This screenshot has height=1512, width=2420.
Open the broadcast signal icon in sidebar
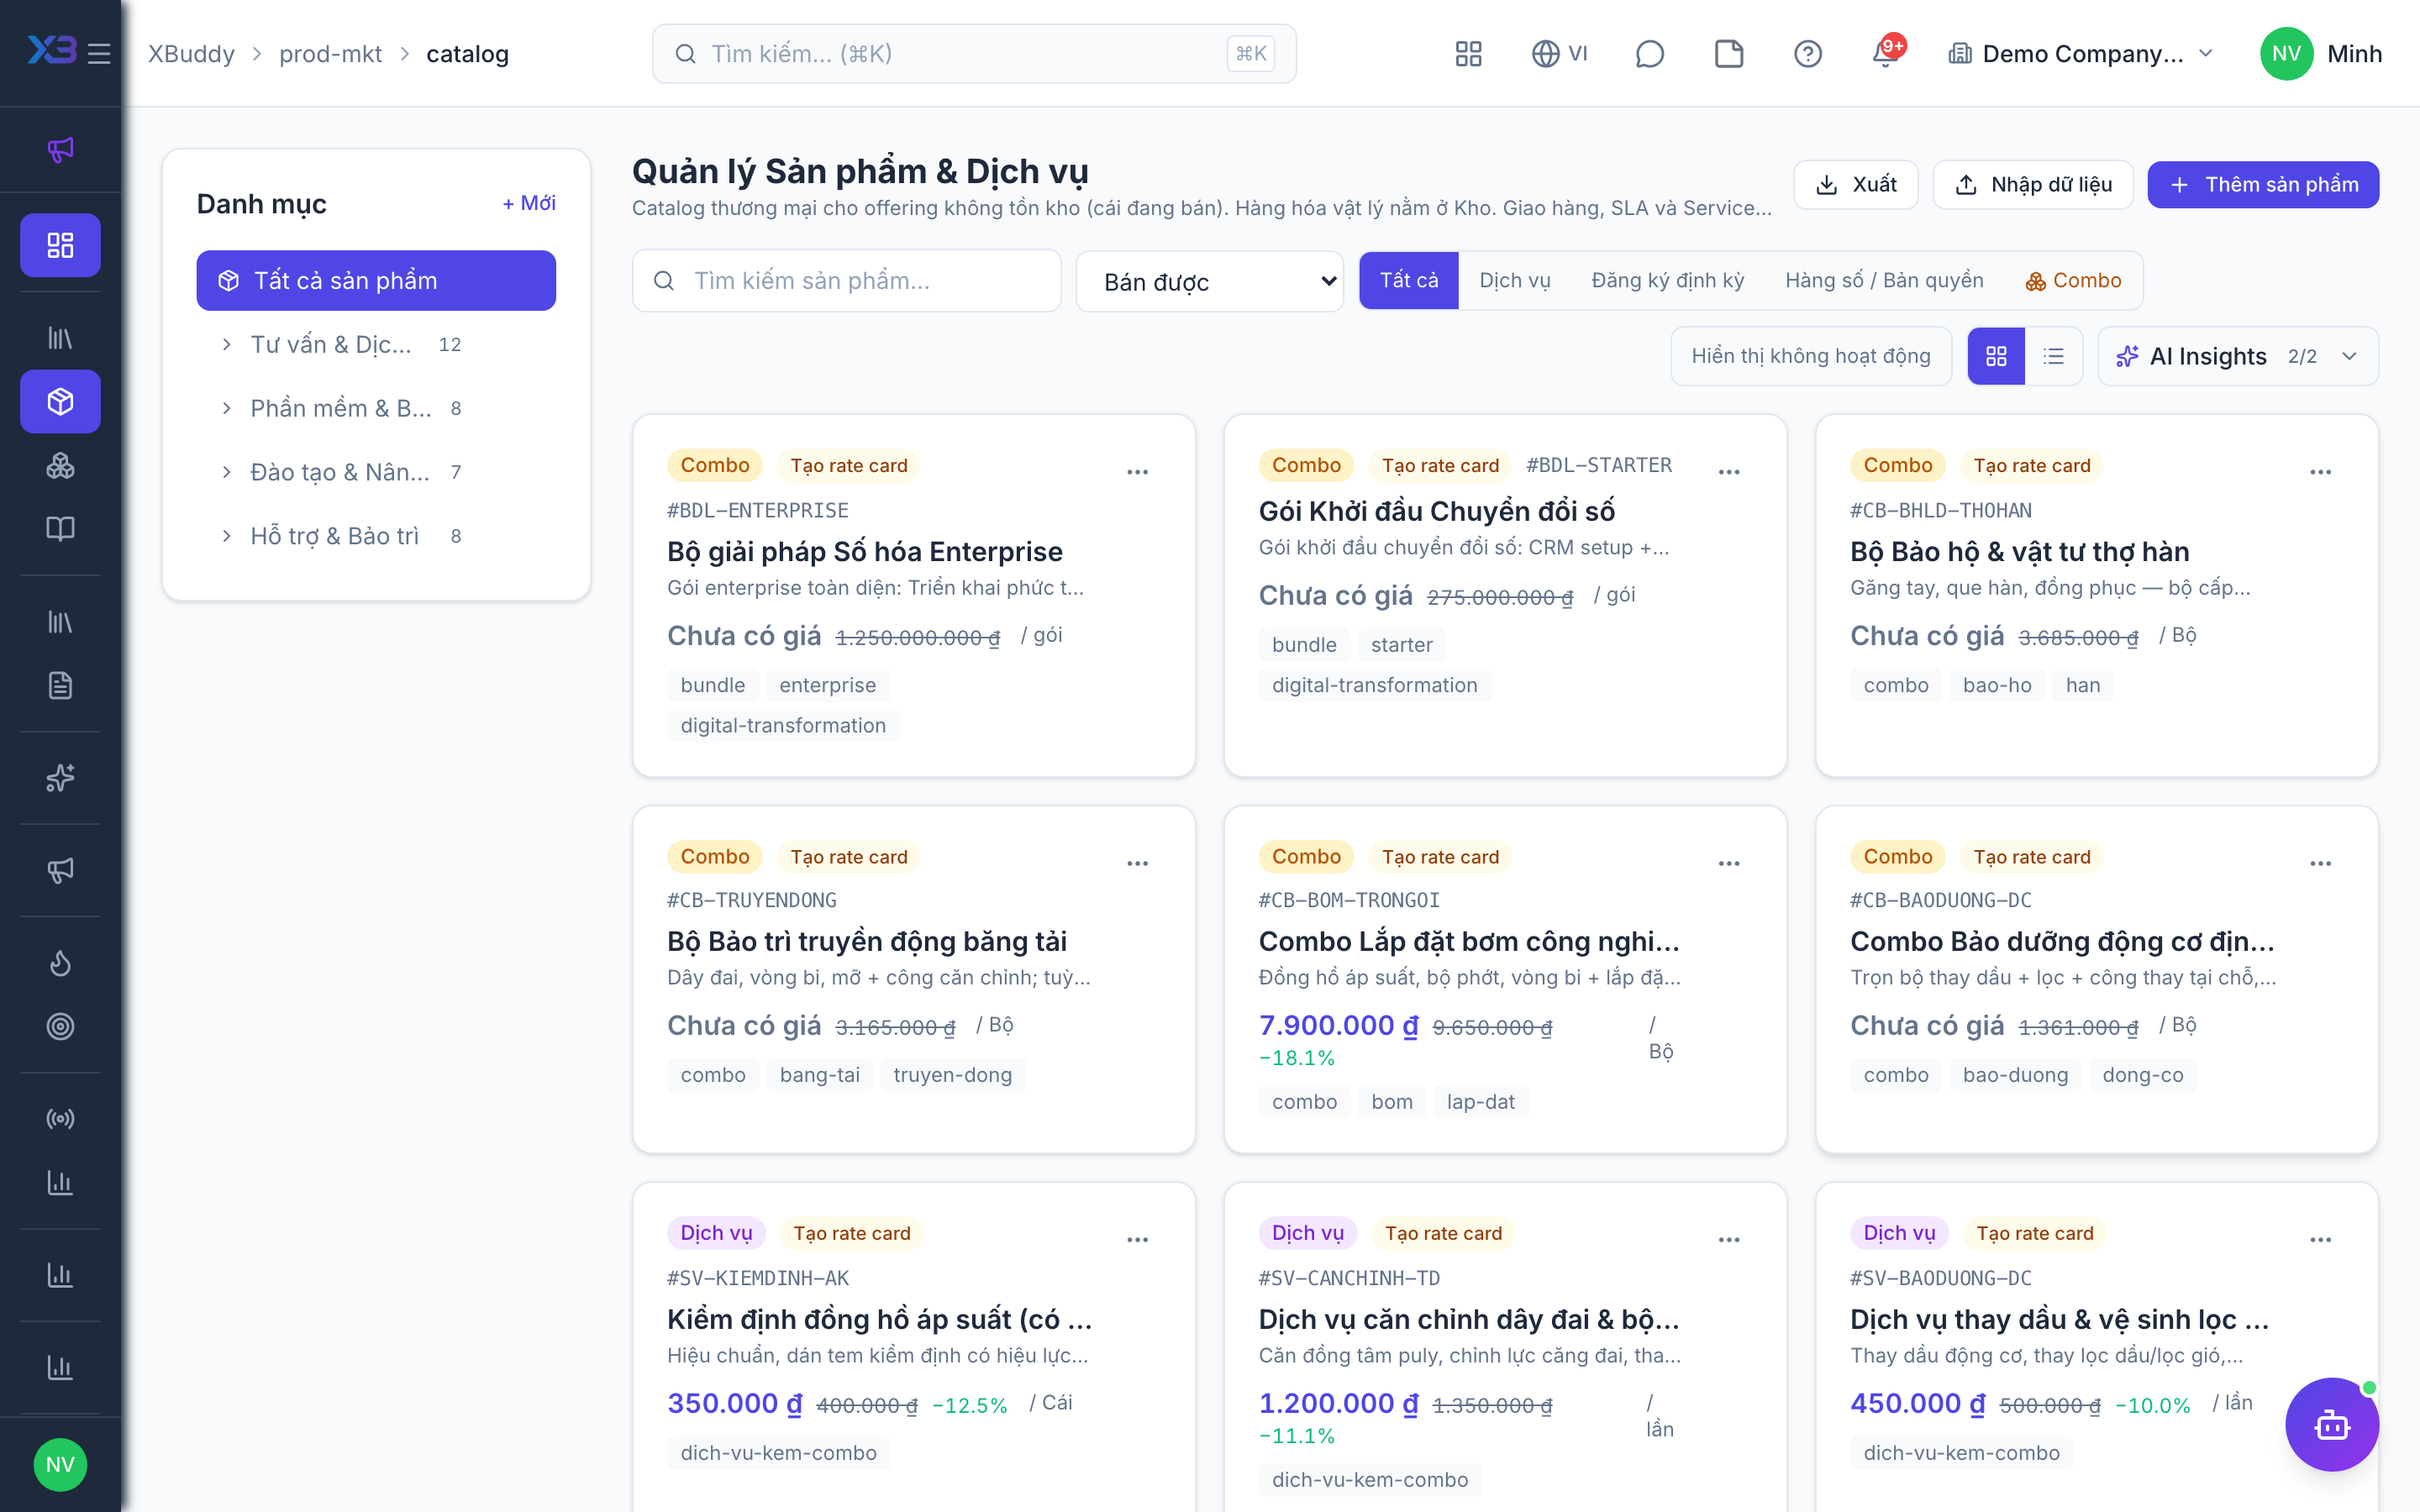60,1118
